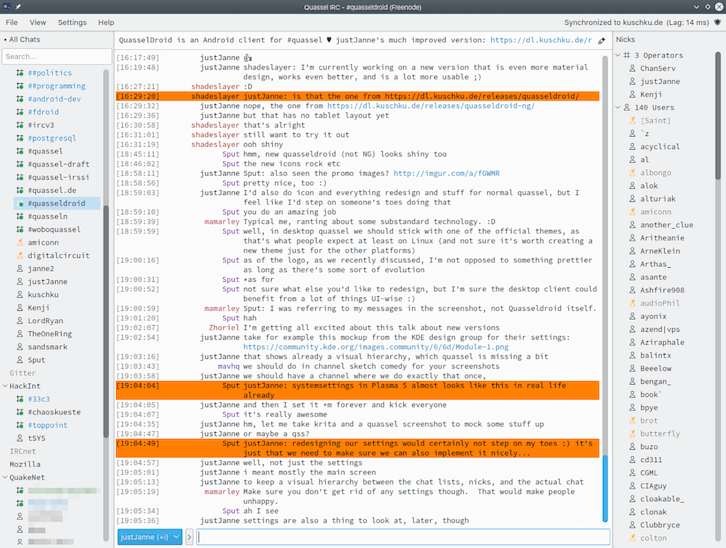Screen dimensions: 726x548
Task: Click the #postgresql channel icon
Action: pos(20,138)
